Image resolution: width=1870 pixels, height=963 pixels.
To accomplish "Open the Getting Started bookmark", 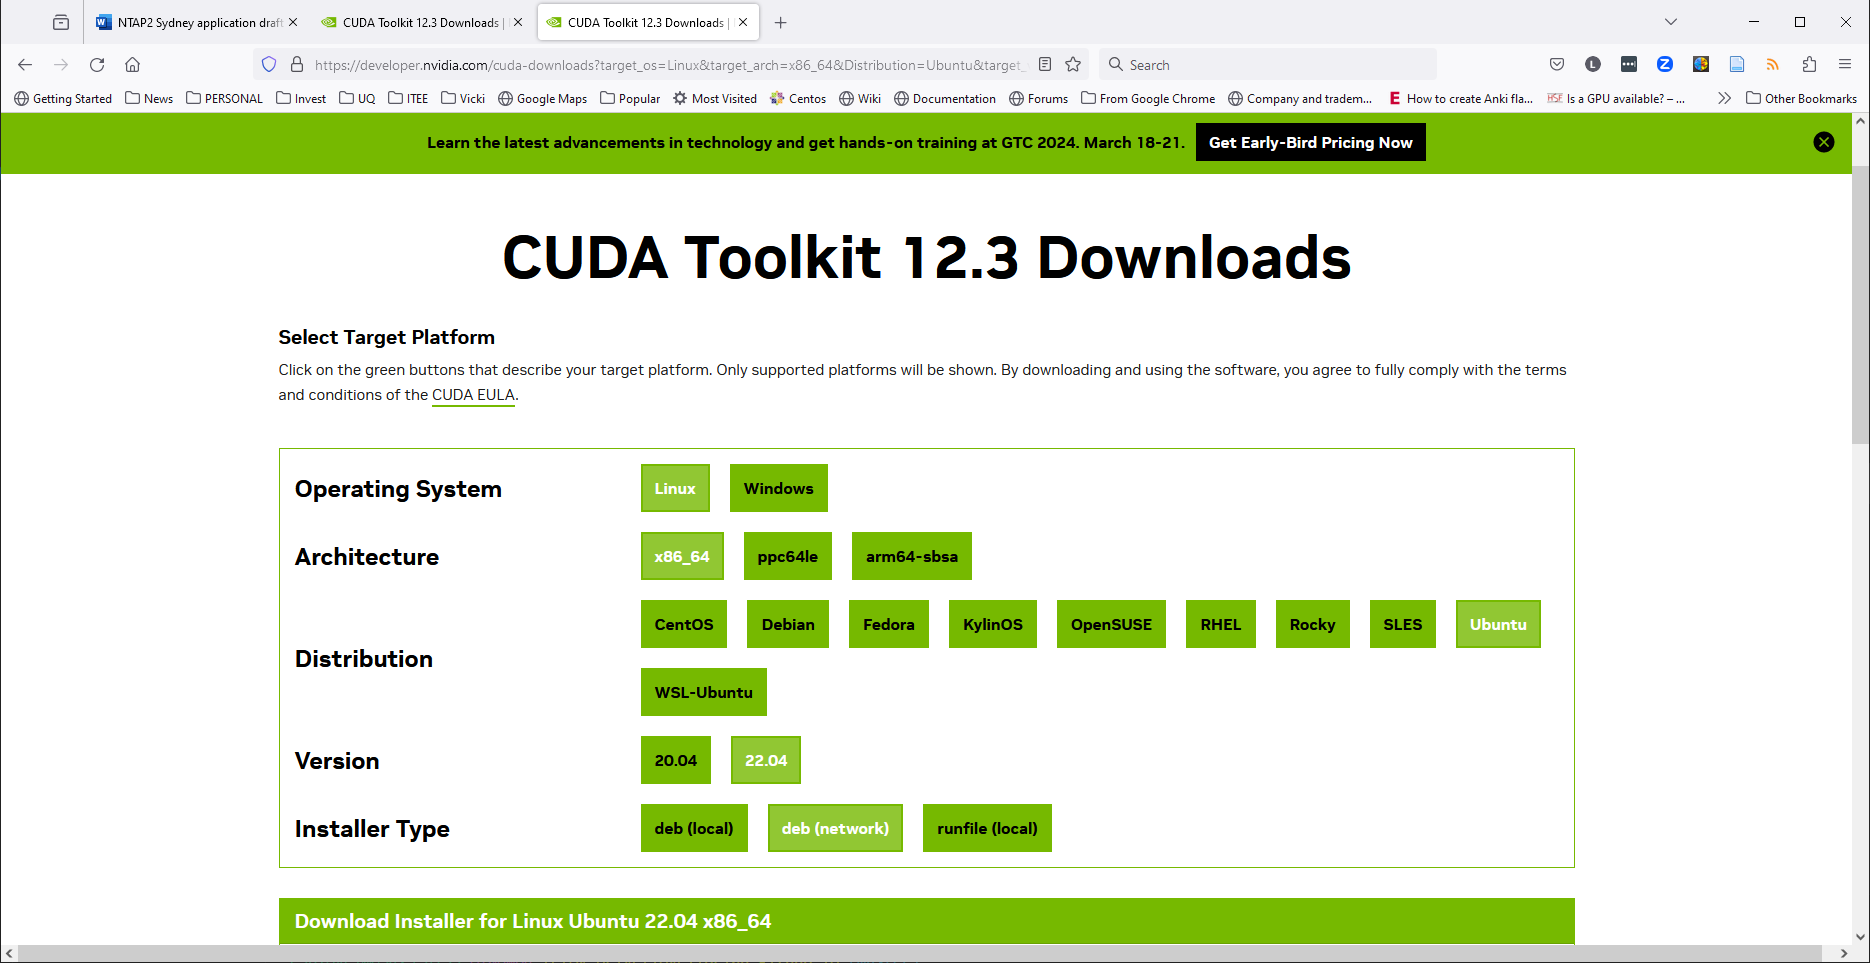I will 63,98.
